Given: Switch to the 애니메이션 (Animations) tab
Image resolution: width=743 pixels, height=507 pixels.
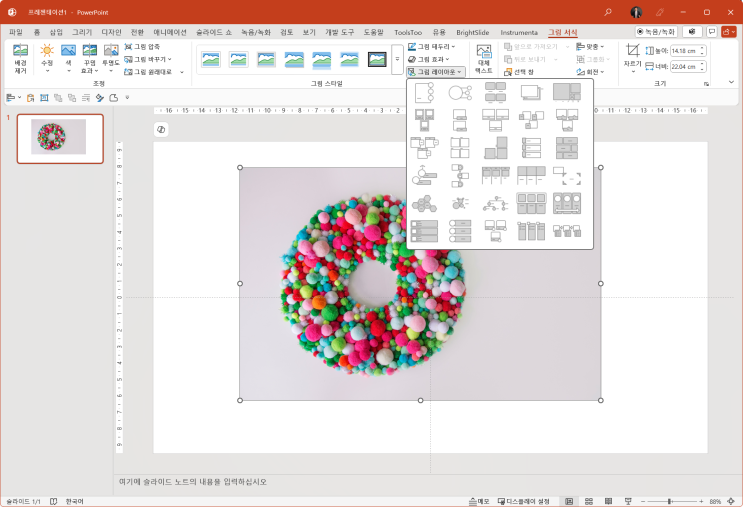Looking at the screenshot, I should pos(170,32).
